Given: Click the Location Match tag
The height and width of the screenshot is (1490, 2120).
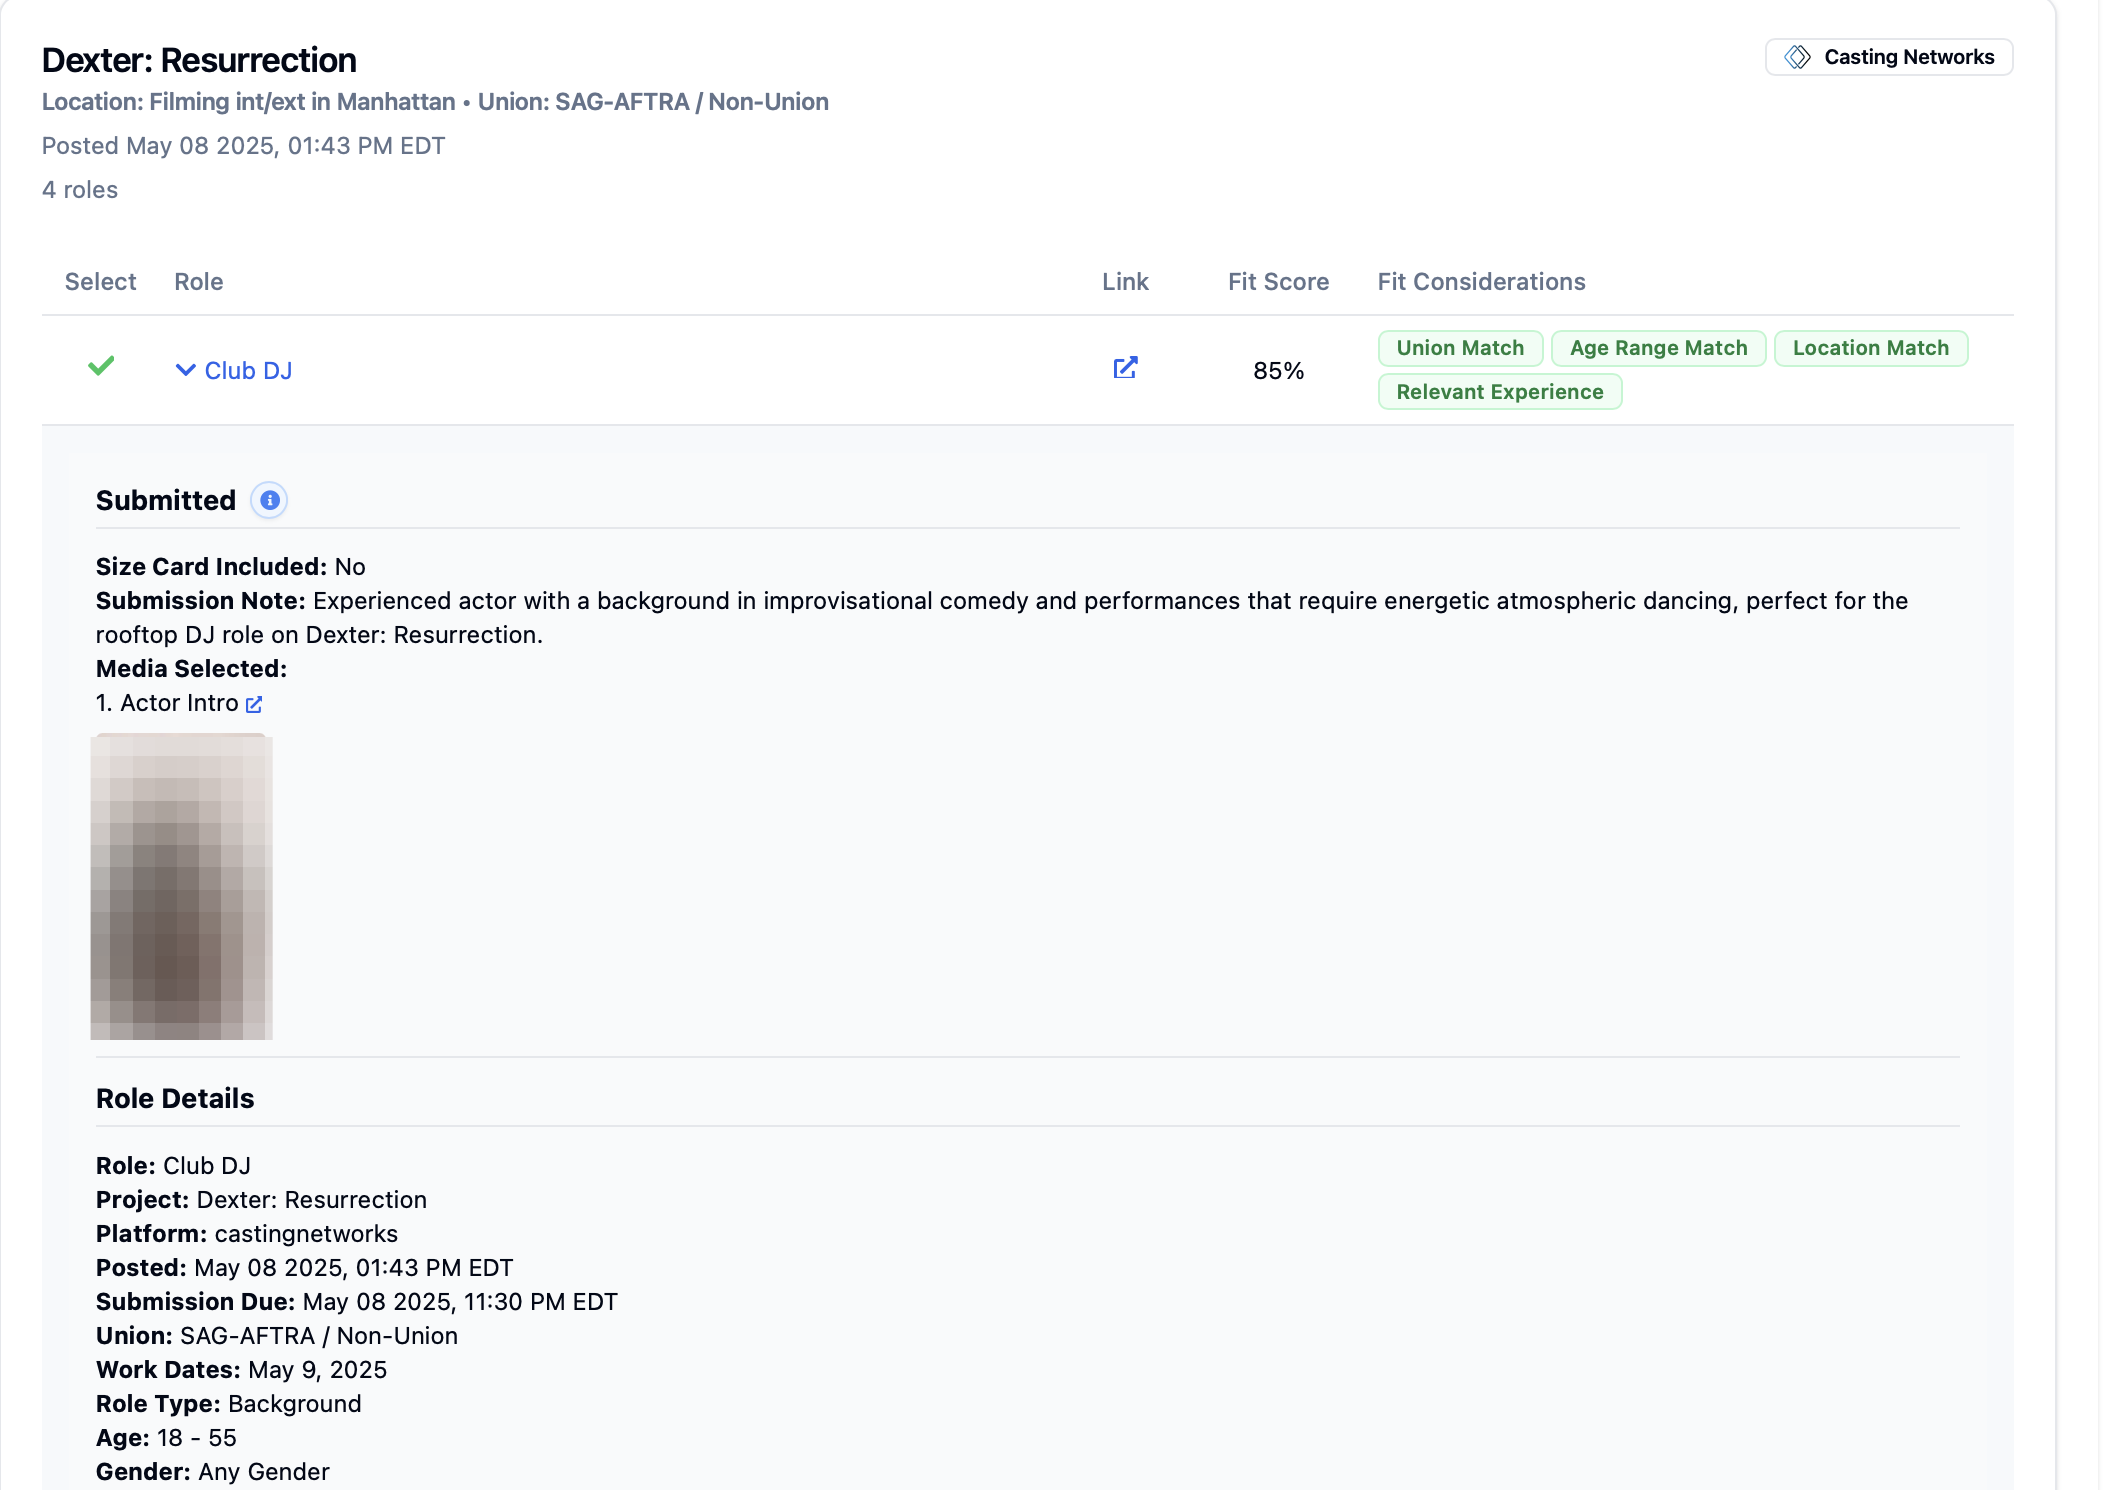Looking at the screenshot, I should point(1869,348).
